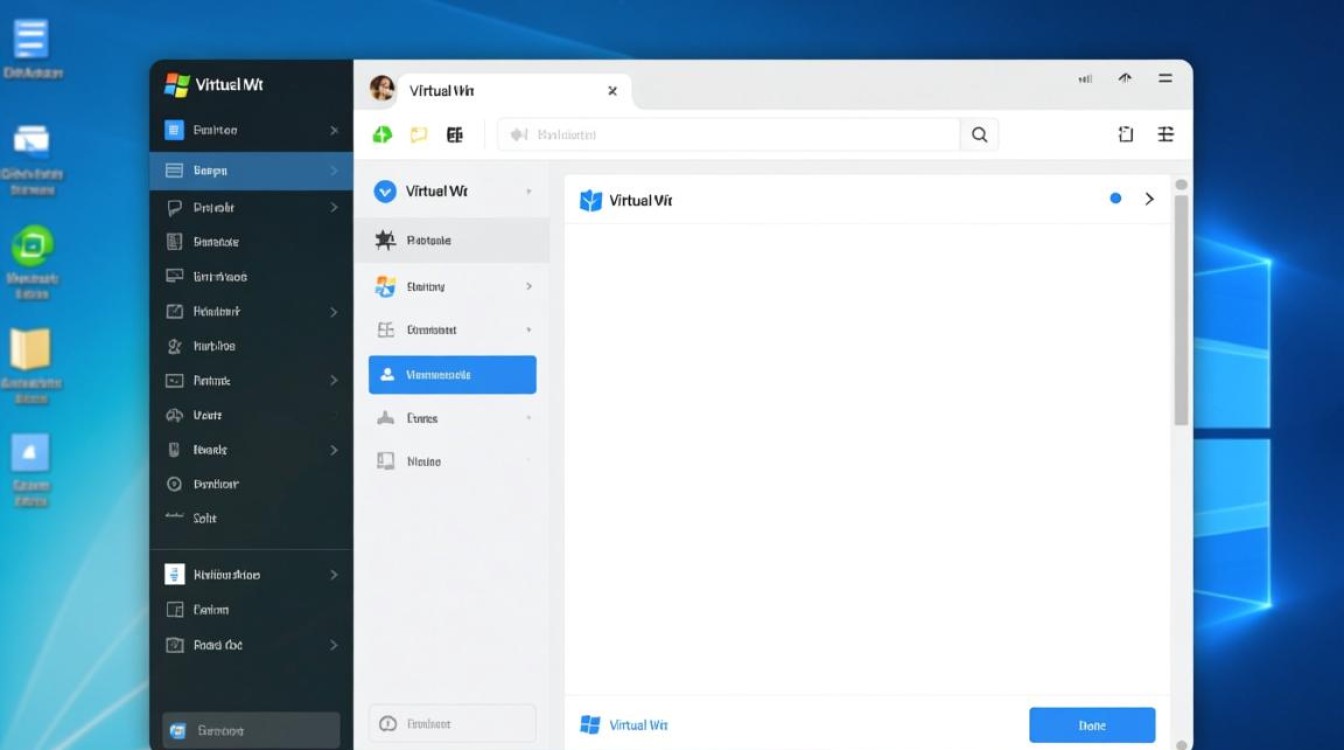The width and height of the screenshot is (1344, 750).
Task: Click the user avatar beside the tab
Action: (382, 89)
